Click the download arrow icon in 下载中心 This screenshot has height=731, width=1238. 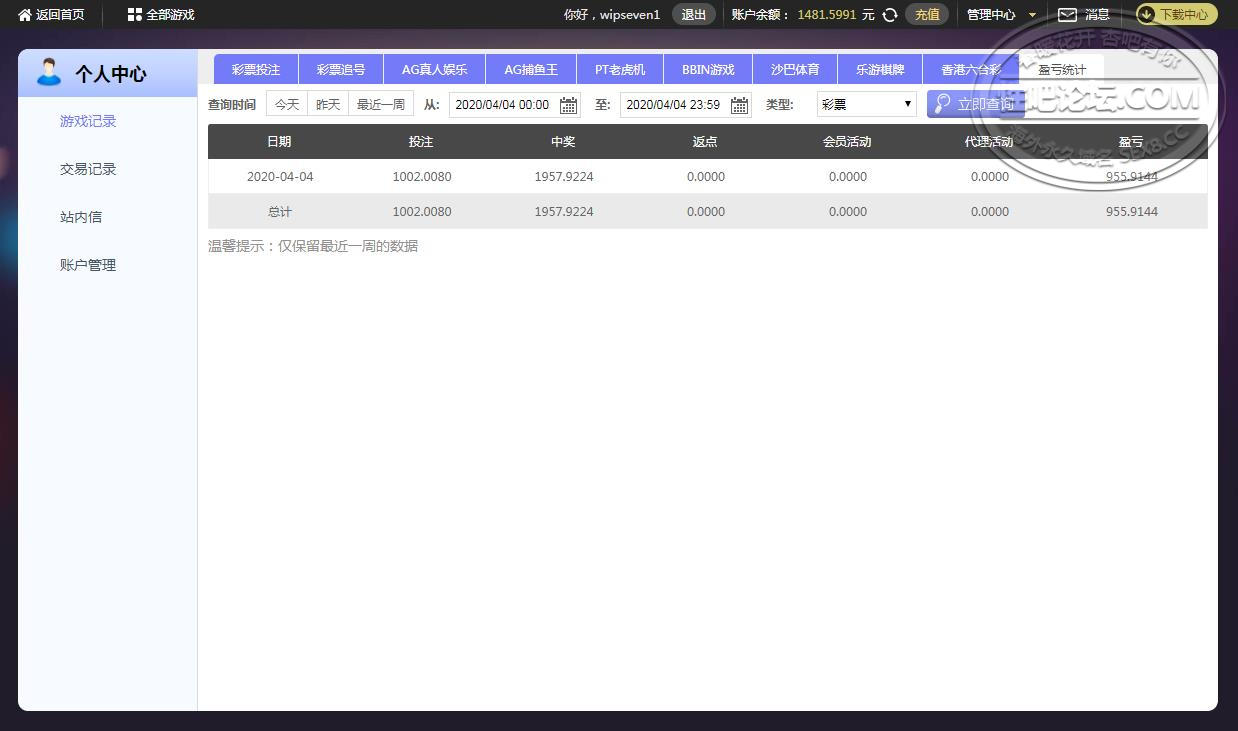(x=1148, y=15)
